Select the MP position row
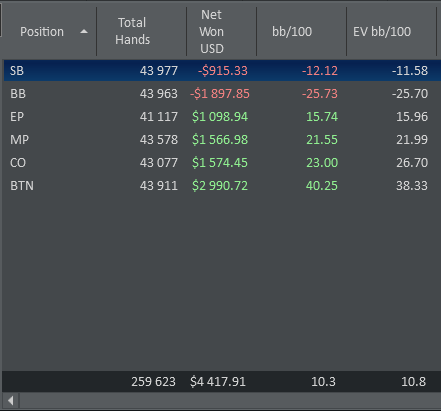The image size is (441, 411). point(222,140)
